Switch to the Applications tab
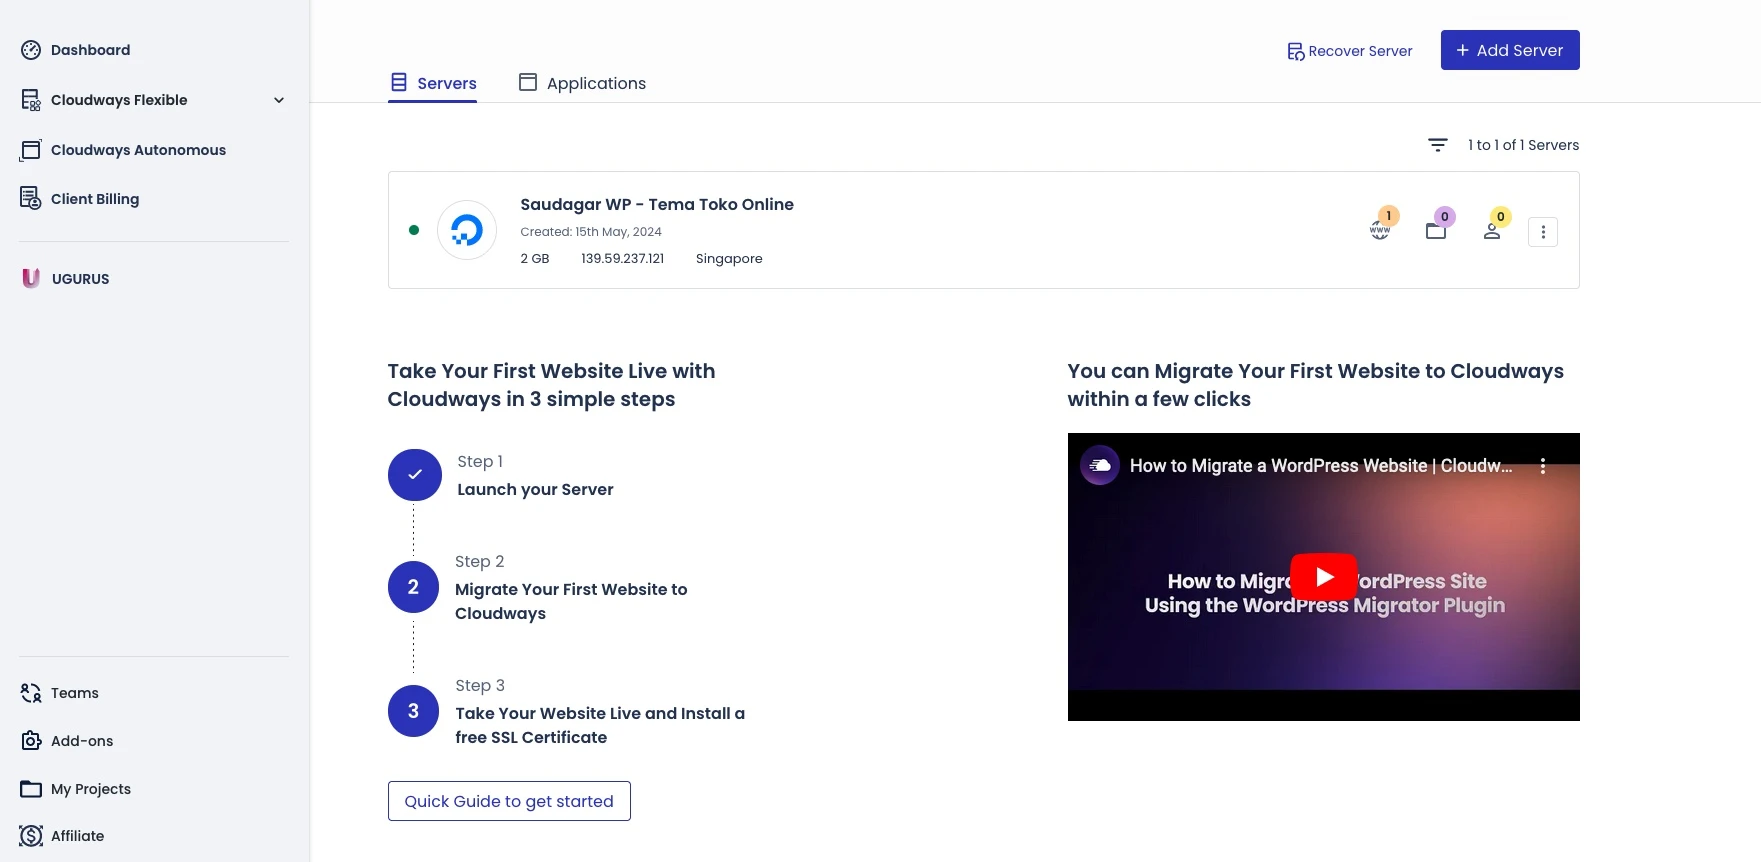The width and height of the screenshot is (1761, 862). click(582, 83)
